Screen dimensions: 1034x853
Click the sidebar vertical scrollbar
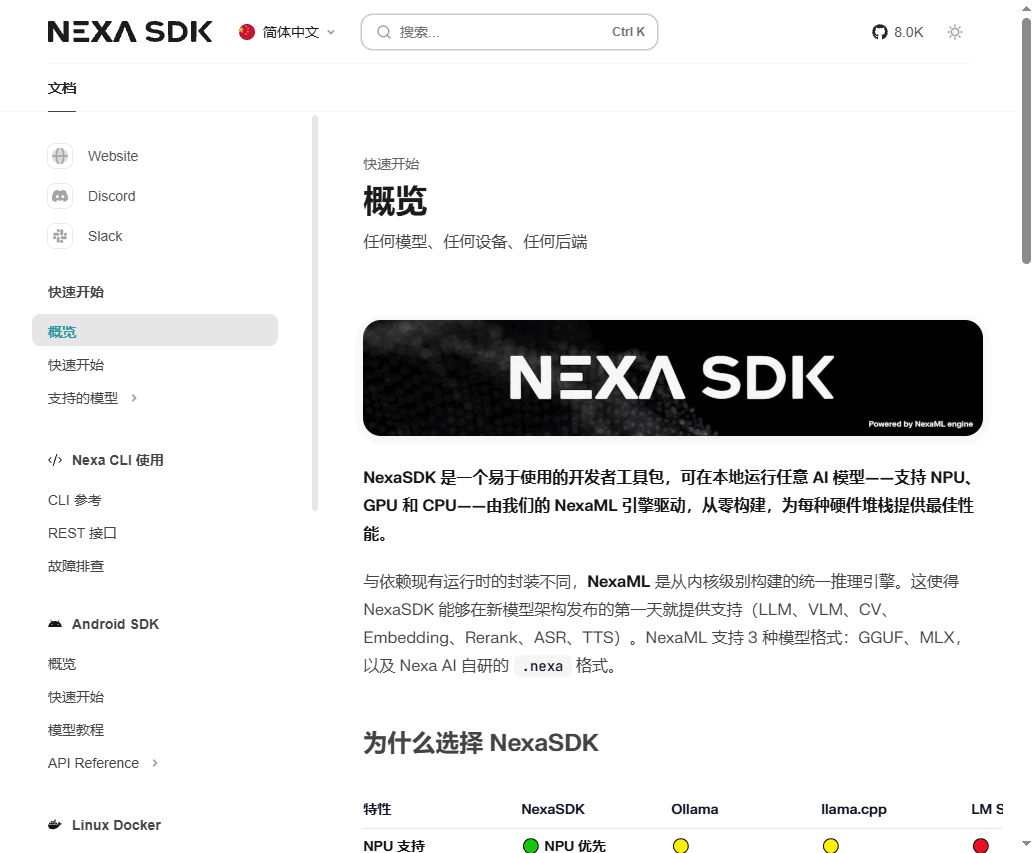click(x=315, y=313)
